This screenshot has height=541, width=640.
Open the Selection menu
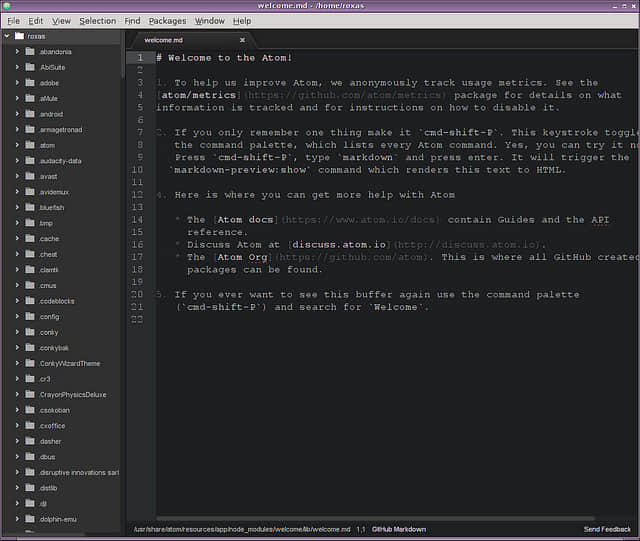click(x=98, y=21)
